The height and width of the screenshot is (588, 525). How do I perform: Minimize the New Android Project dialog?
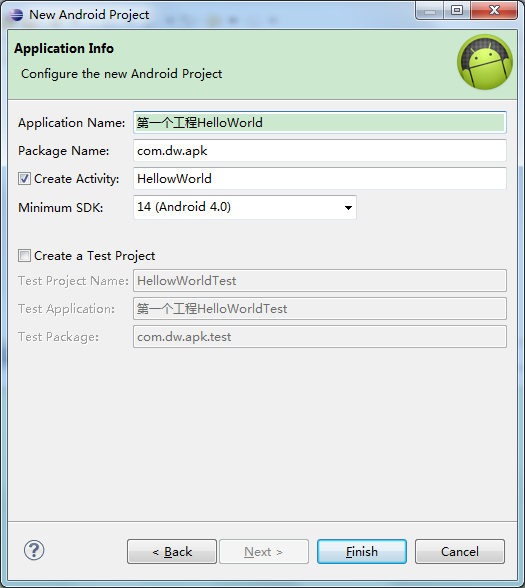[x=430, y=11]
